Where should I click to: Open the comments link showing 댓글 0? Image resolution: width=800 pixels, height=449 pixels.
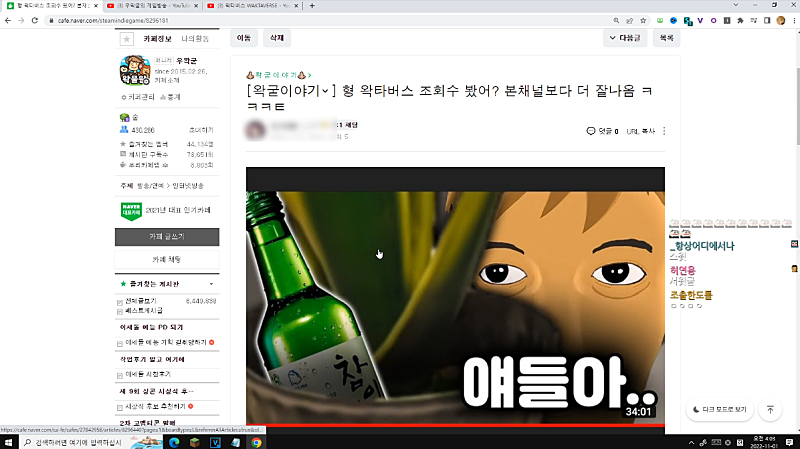click(602, 131)
